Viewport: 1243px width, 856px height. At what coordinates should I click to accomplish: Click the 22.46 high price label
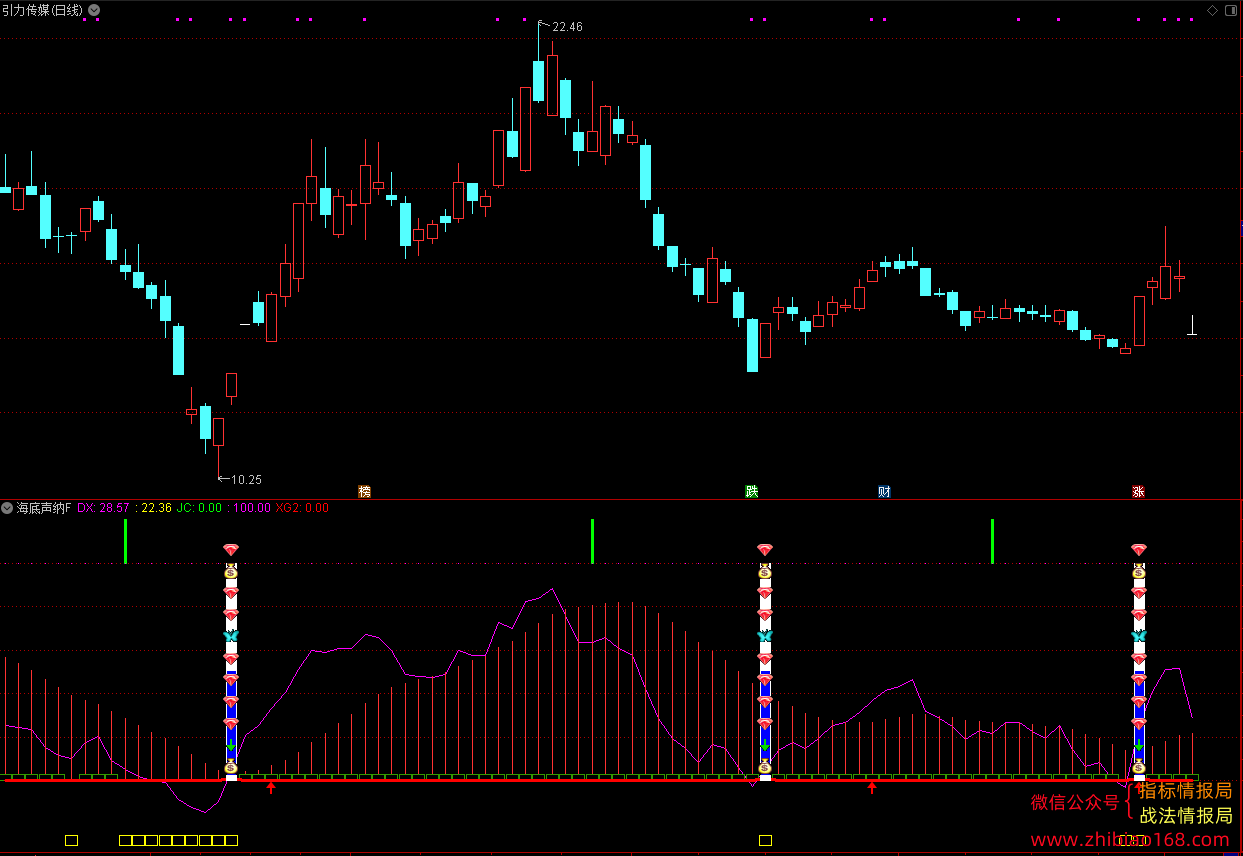567,27
